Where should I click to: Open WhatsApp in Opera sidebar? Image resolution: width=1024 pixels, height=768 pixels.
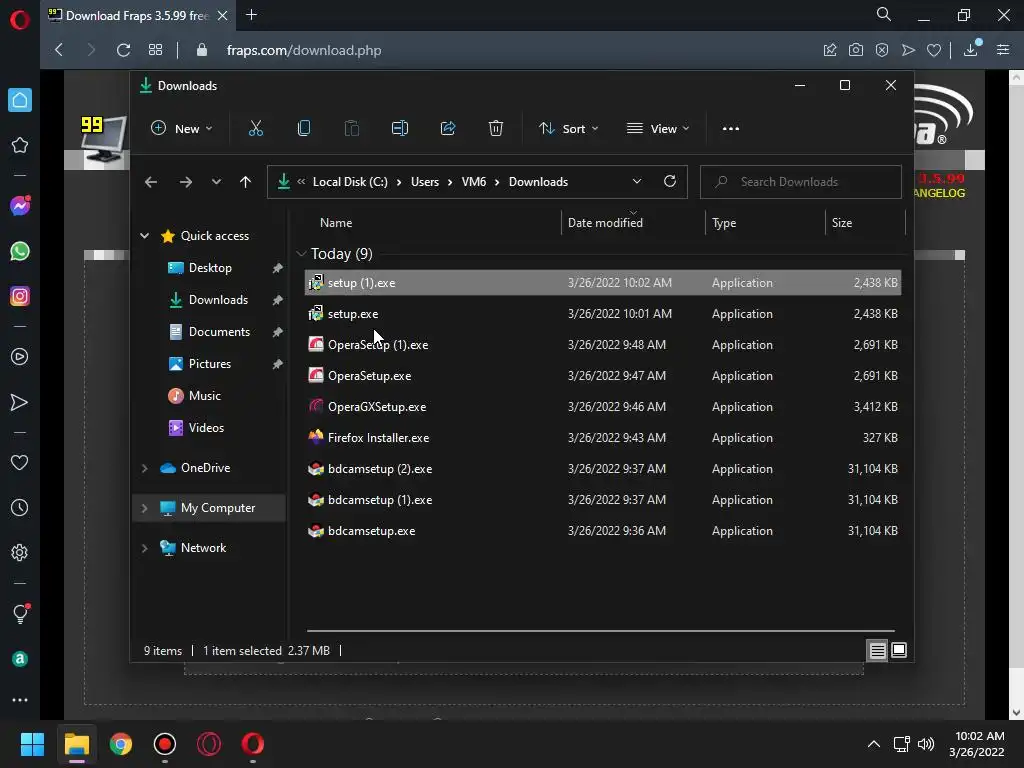click(20, 251)
